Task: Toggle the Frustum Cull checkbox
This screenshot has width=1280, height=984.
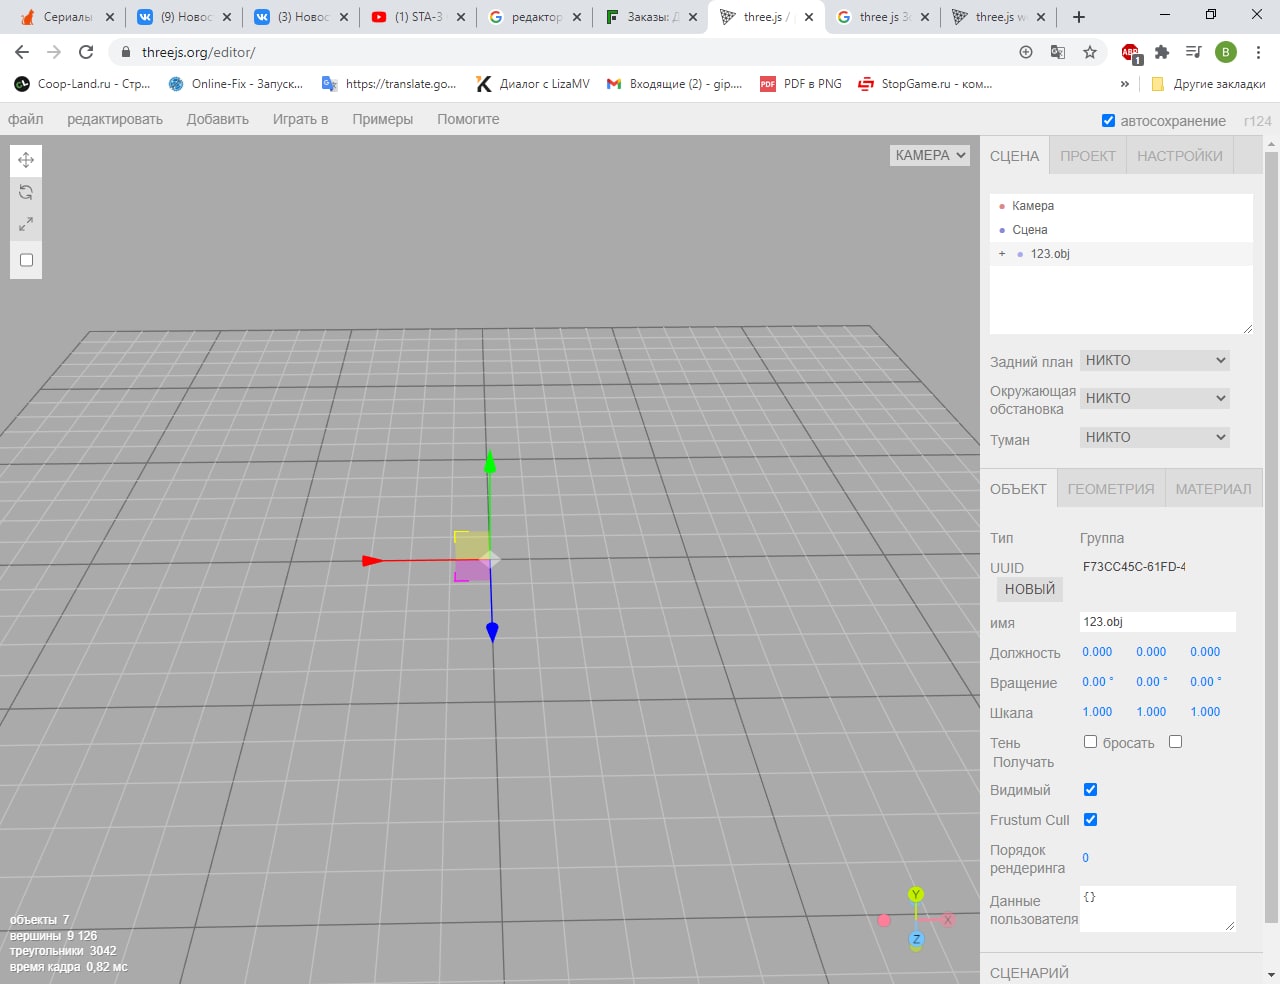Action: (1090, 820)
